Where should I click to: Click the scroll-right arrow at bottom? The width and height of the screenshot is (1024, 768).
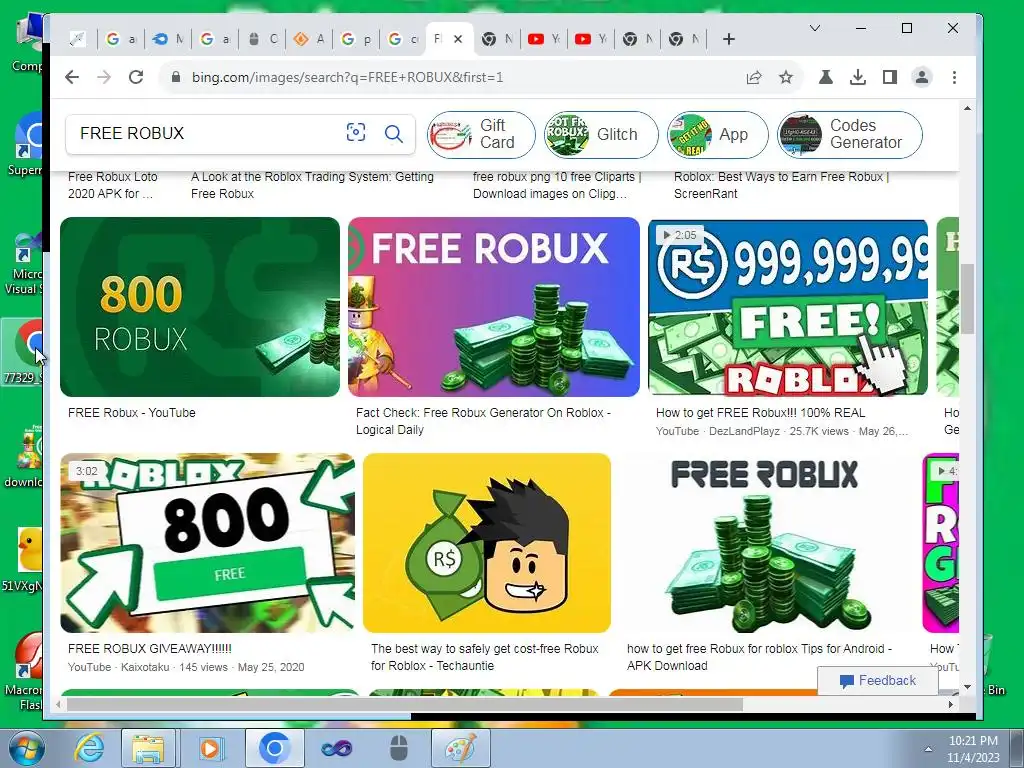tap(951, 705)
